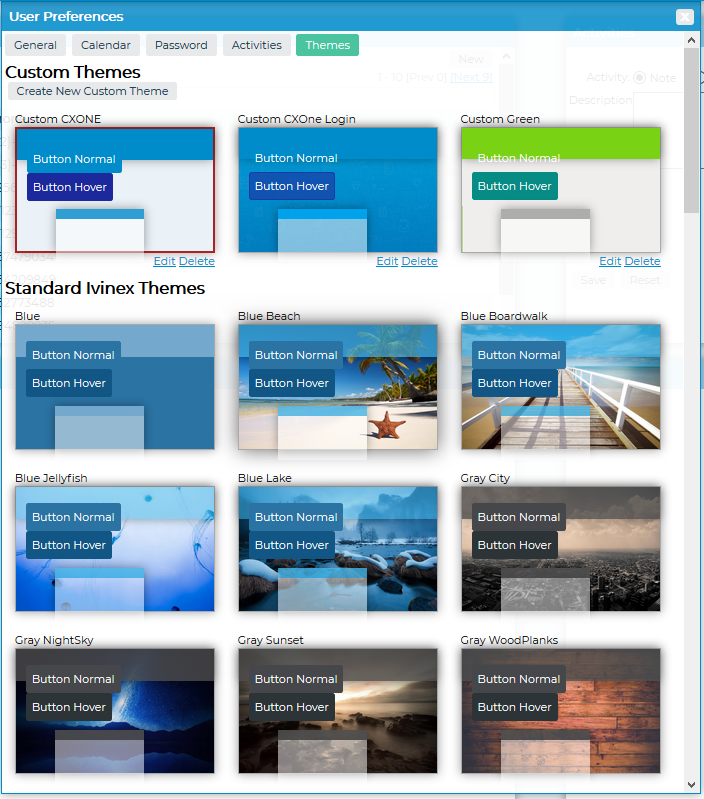Select the Custom CXONE theme thumbnail

pyautogui.click(x=115, y=190)
